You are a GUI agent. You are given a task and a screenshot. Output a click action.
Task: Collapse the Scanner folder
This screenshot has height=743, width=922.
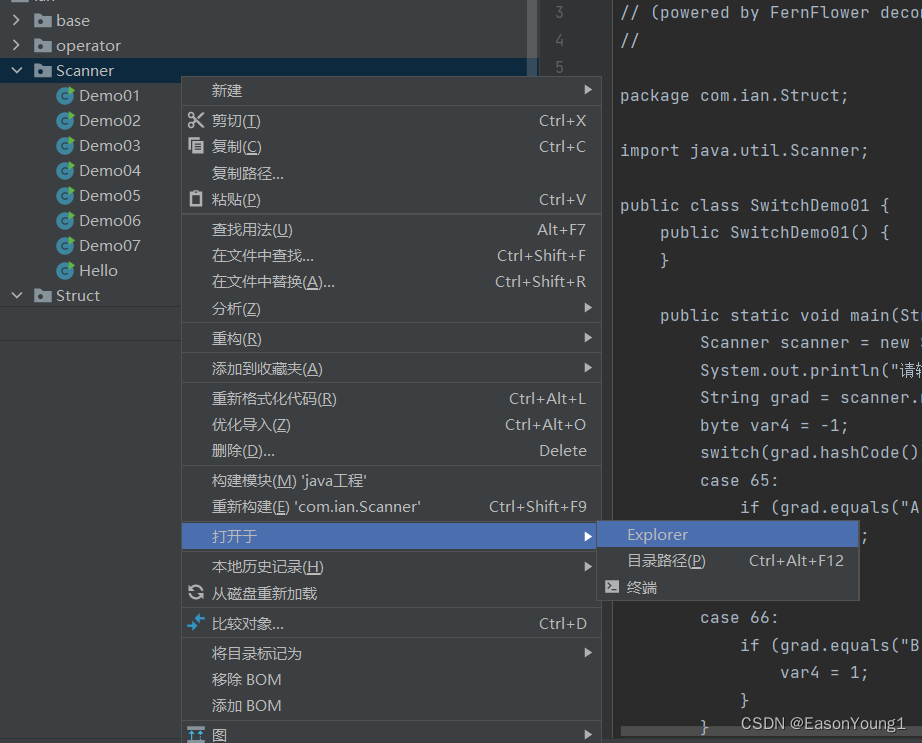[x=15, y=70]
